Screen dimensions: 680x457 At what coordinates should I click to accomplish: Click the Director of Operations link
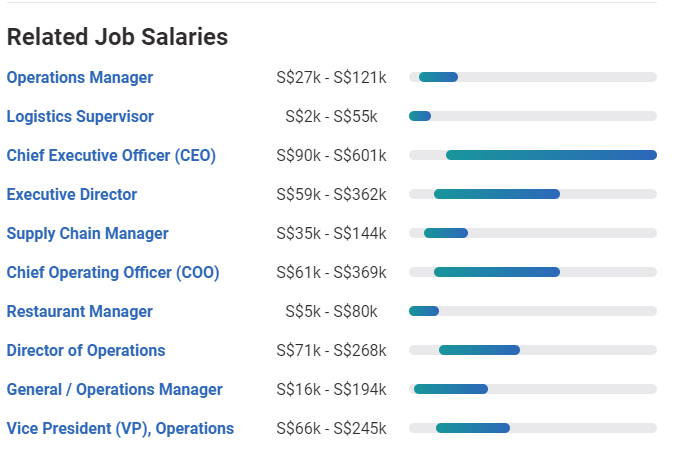tap(86, 350)
